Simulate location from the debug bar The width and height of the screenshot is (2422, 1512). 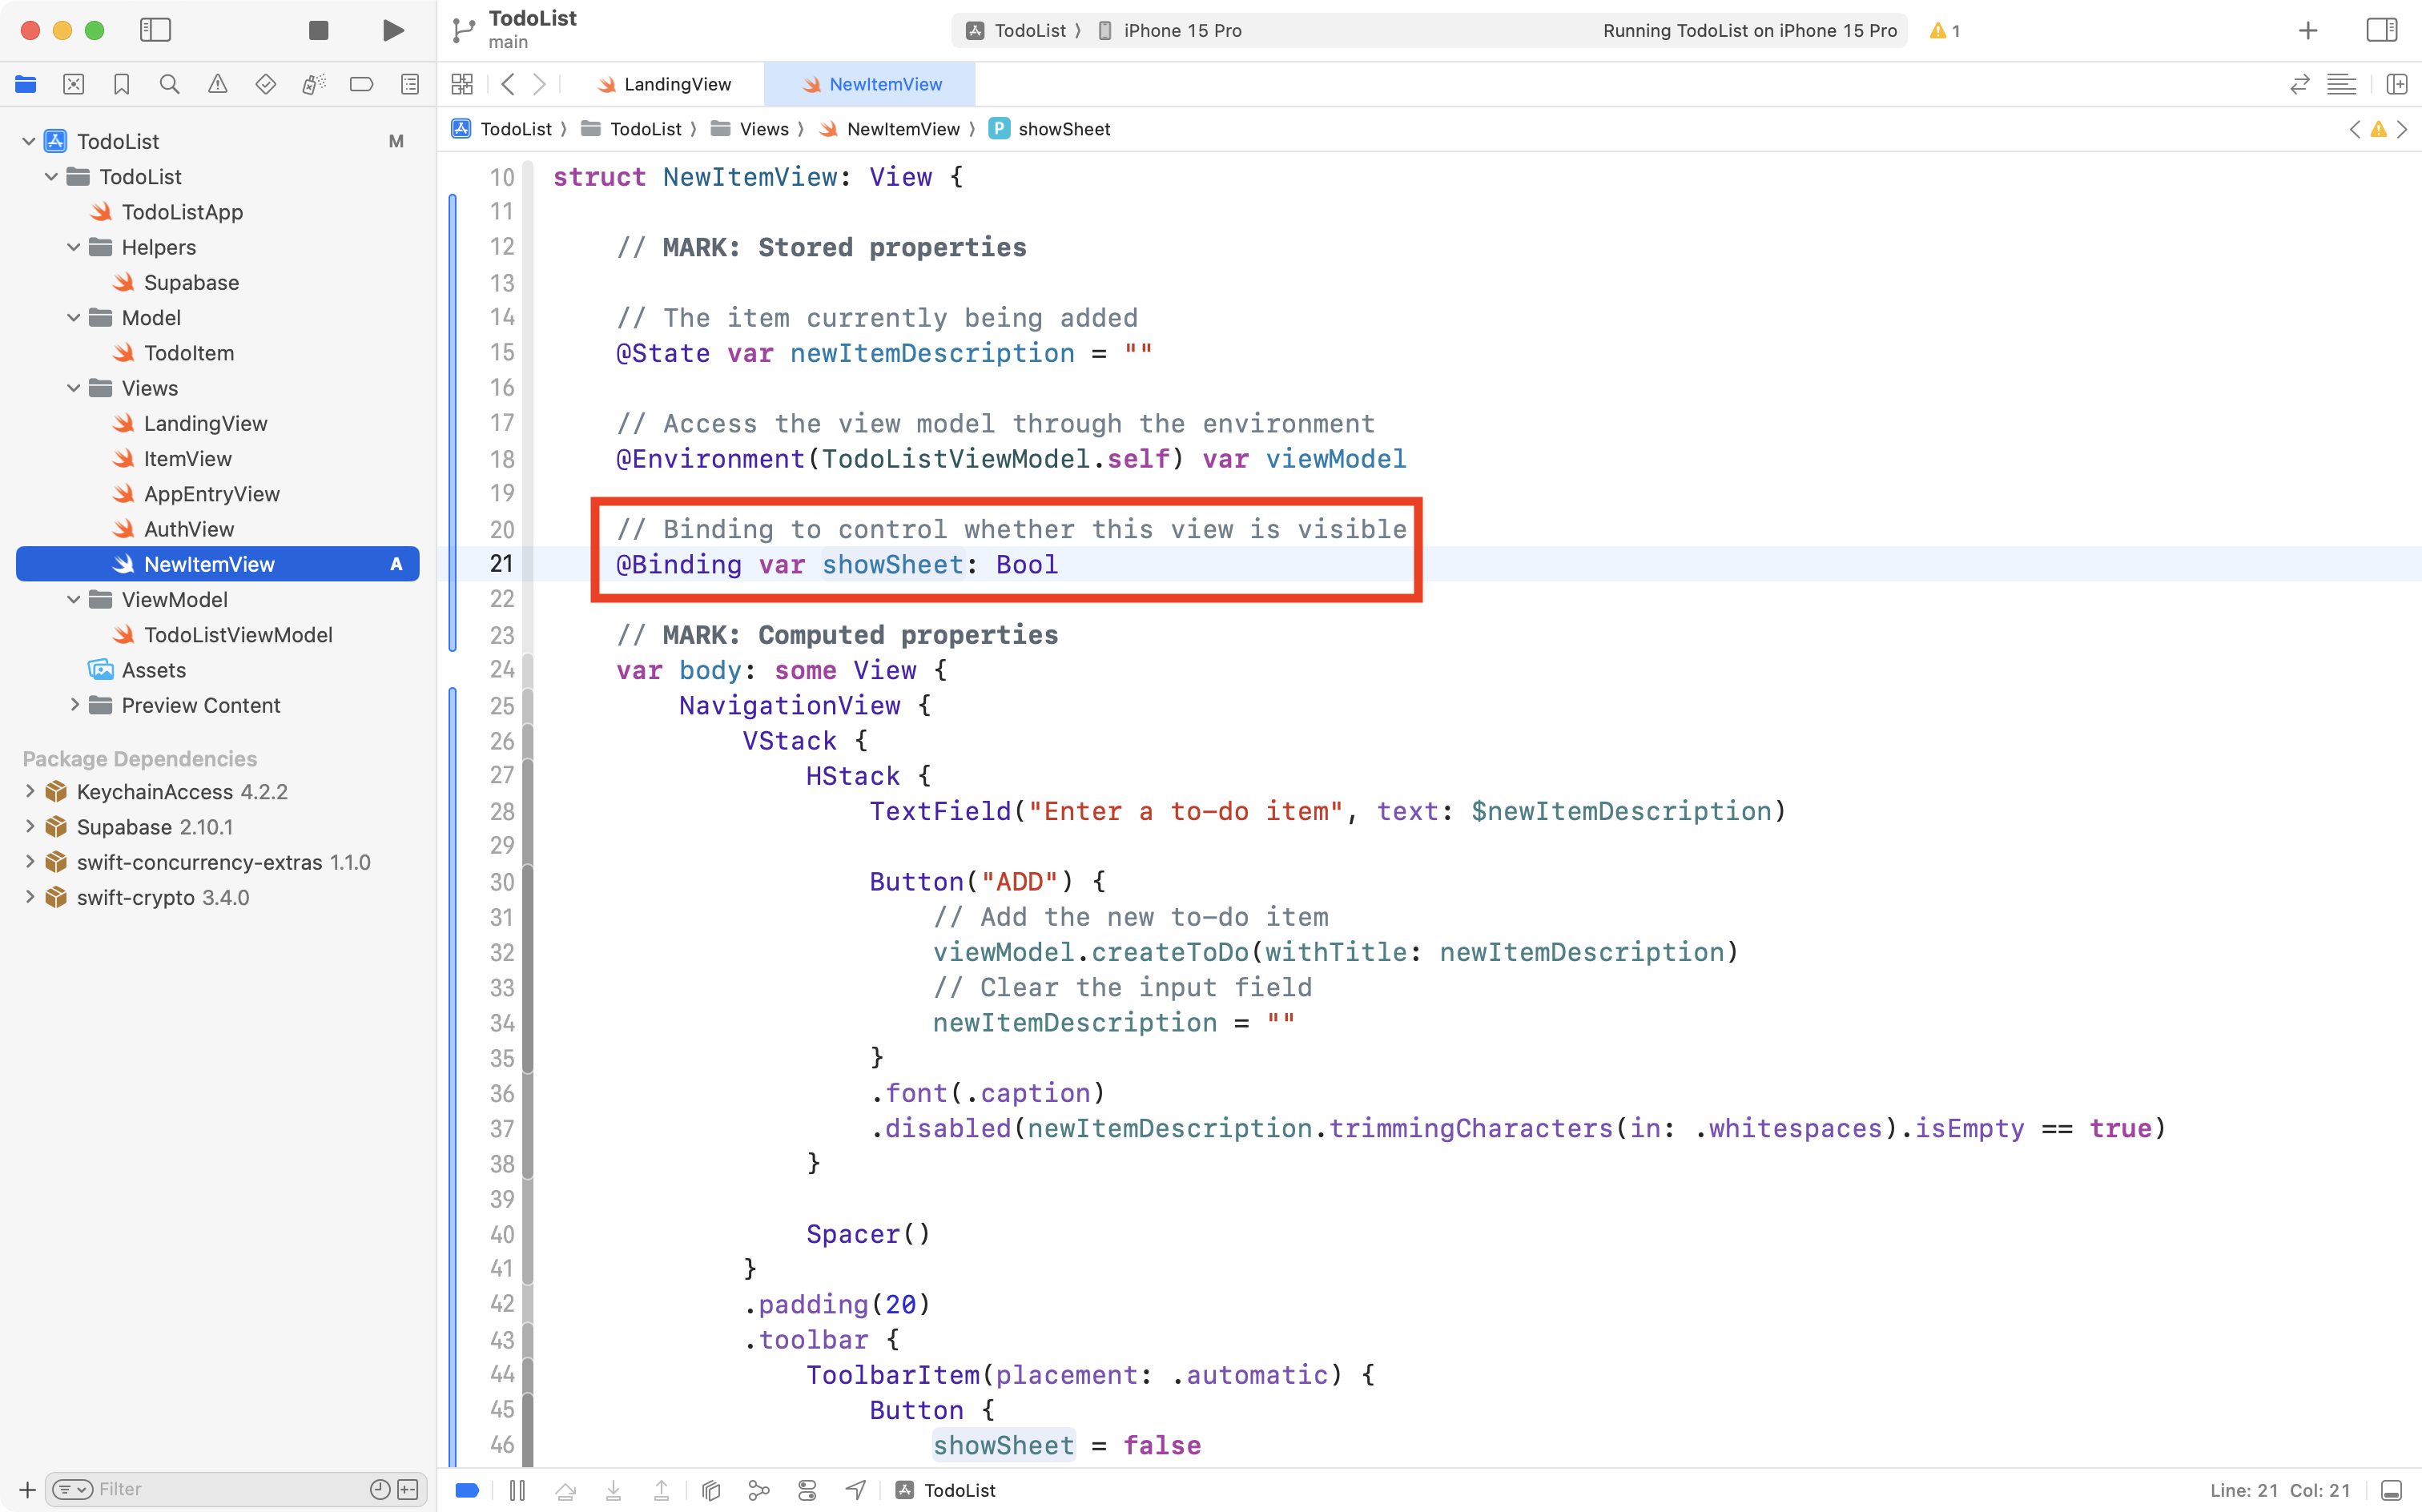point(856,1490)
